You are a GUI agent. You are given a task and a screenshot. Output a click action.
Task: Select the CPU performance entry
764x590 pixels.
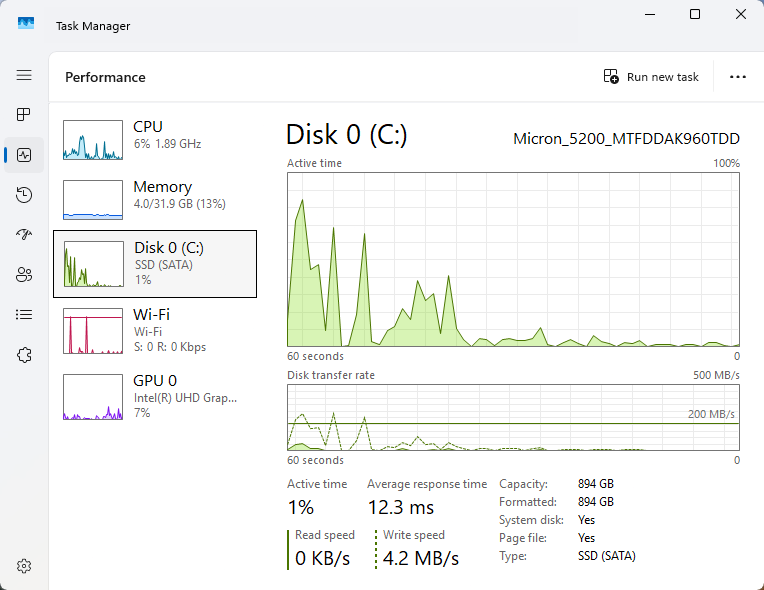coord(155,140)
